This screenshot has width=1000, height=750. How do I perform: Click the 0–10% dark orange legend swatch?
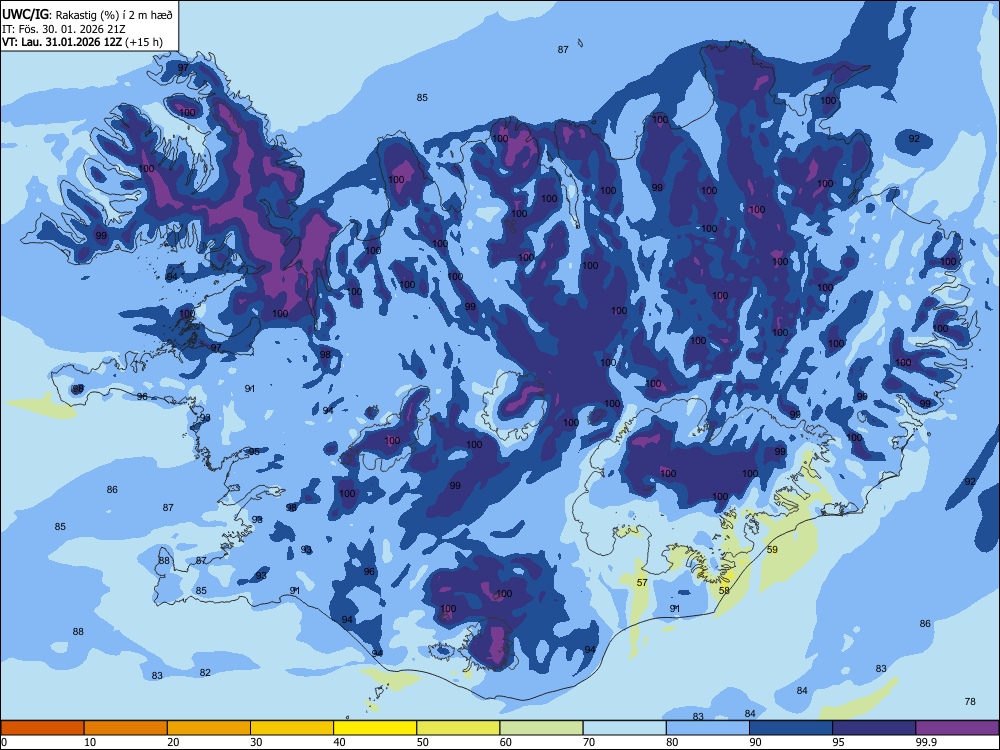[x=42, y=728]
